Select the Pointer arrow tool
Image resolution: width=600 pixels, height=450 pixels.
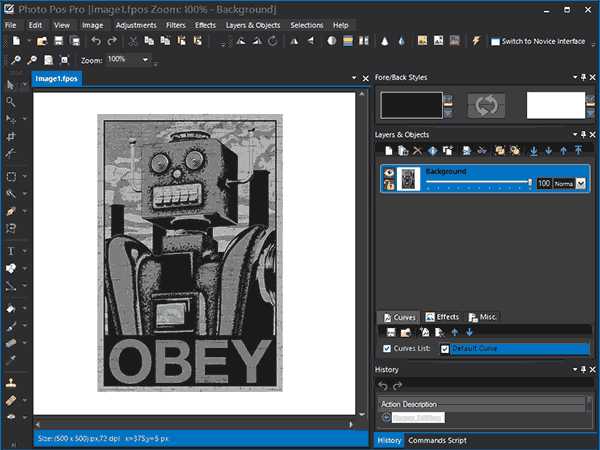tap(11, 85)
